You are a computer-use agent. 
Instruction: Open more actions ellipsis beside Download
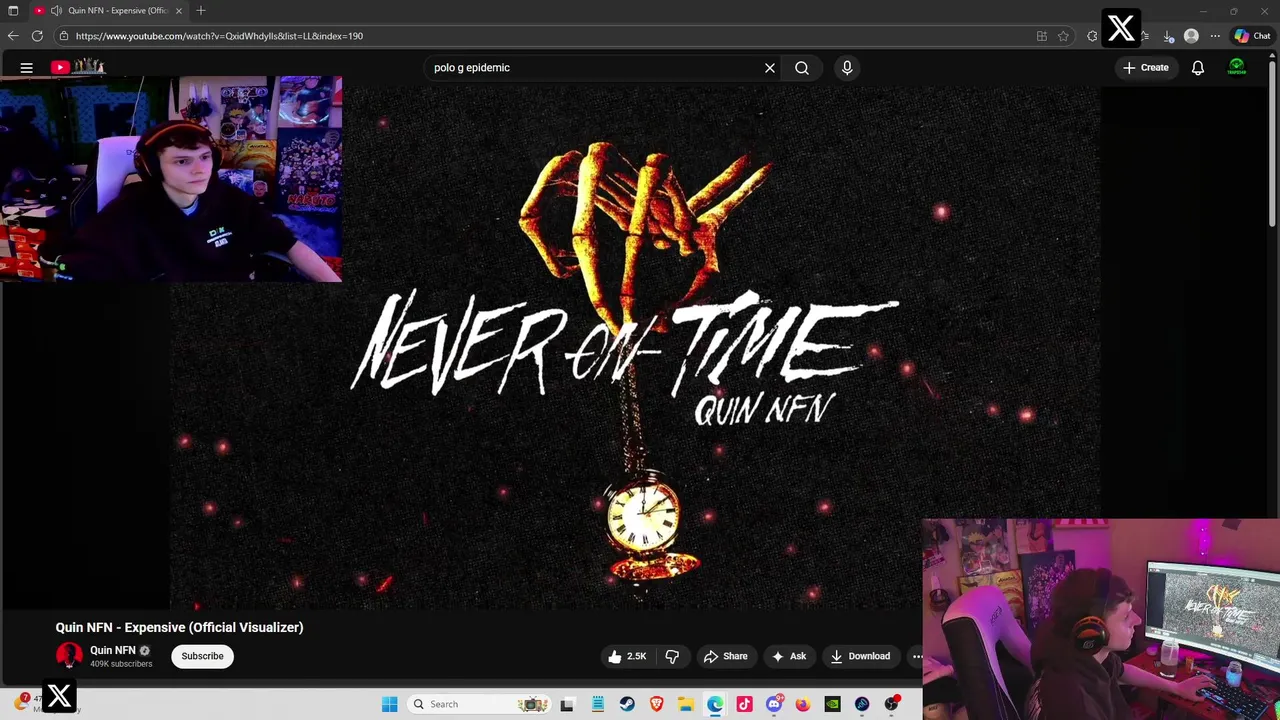[x=916, y=656]
